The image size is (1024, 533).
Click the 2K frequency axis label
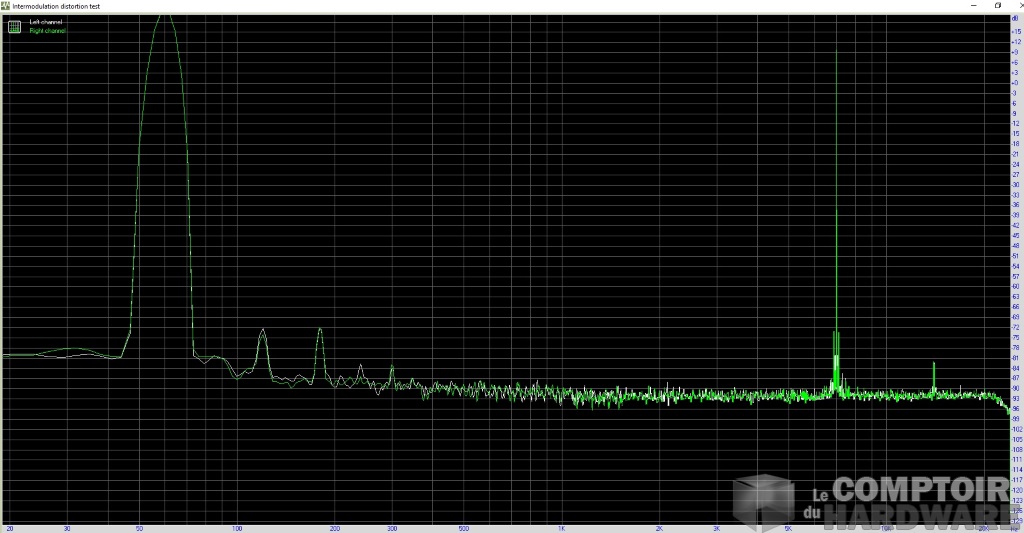[659, 527]
